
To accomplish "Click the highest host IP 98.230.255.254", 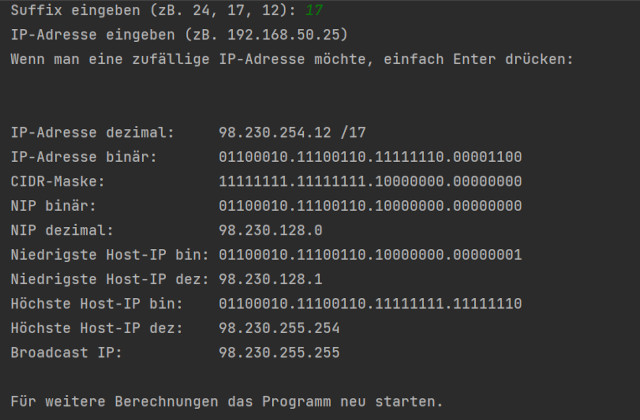I will pos(279,328).
